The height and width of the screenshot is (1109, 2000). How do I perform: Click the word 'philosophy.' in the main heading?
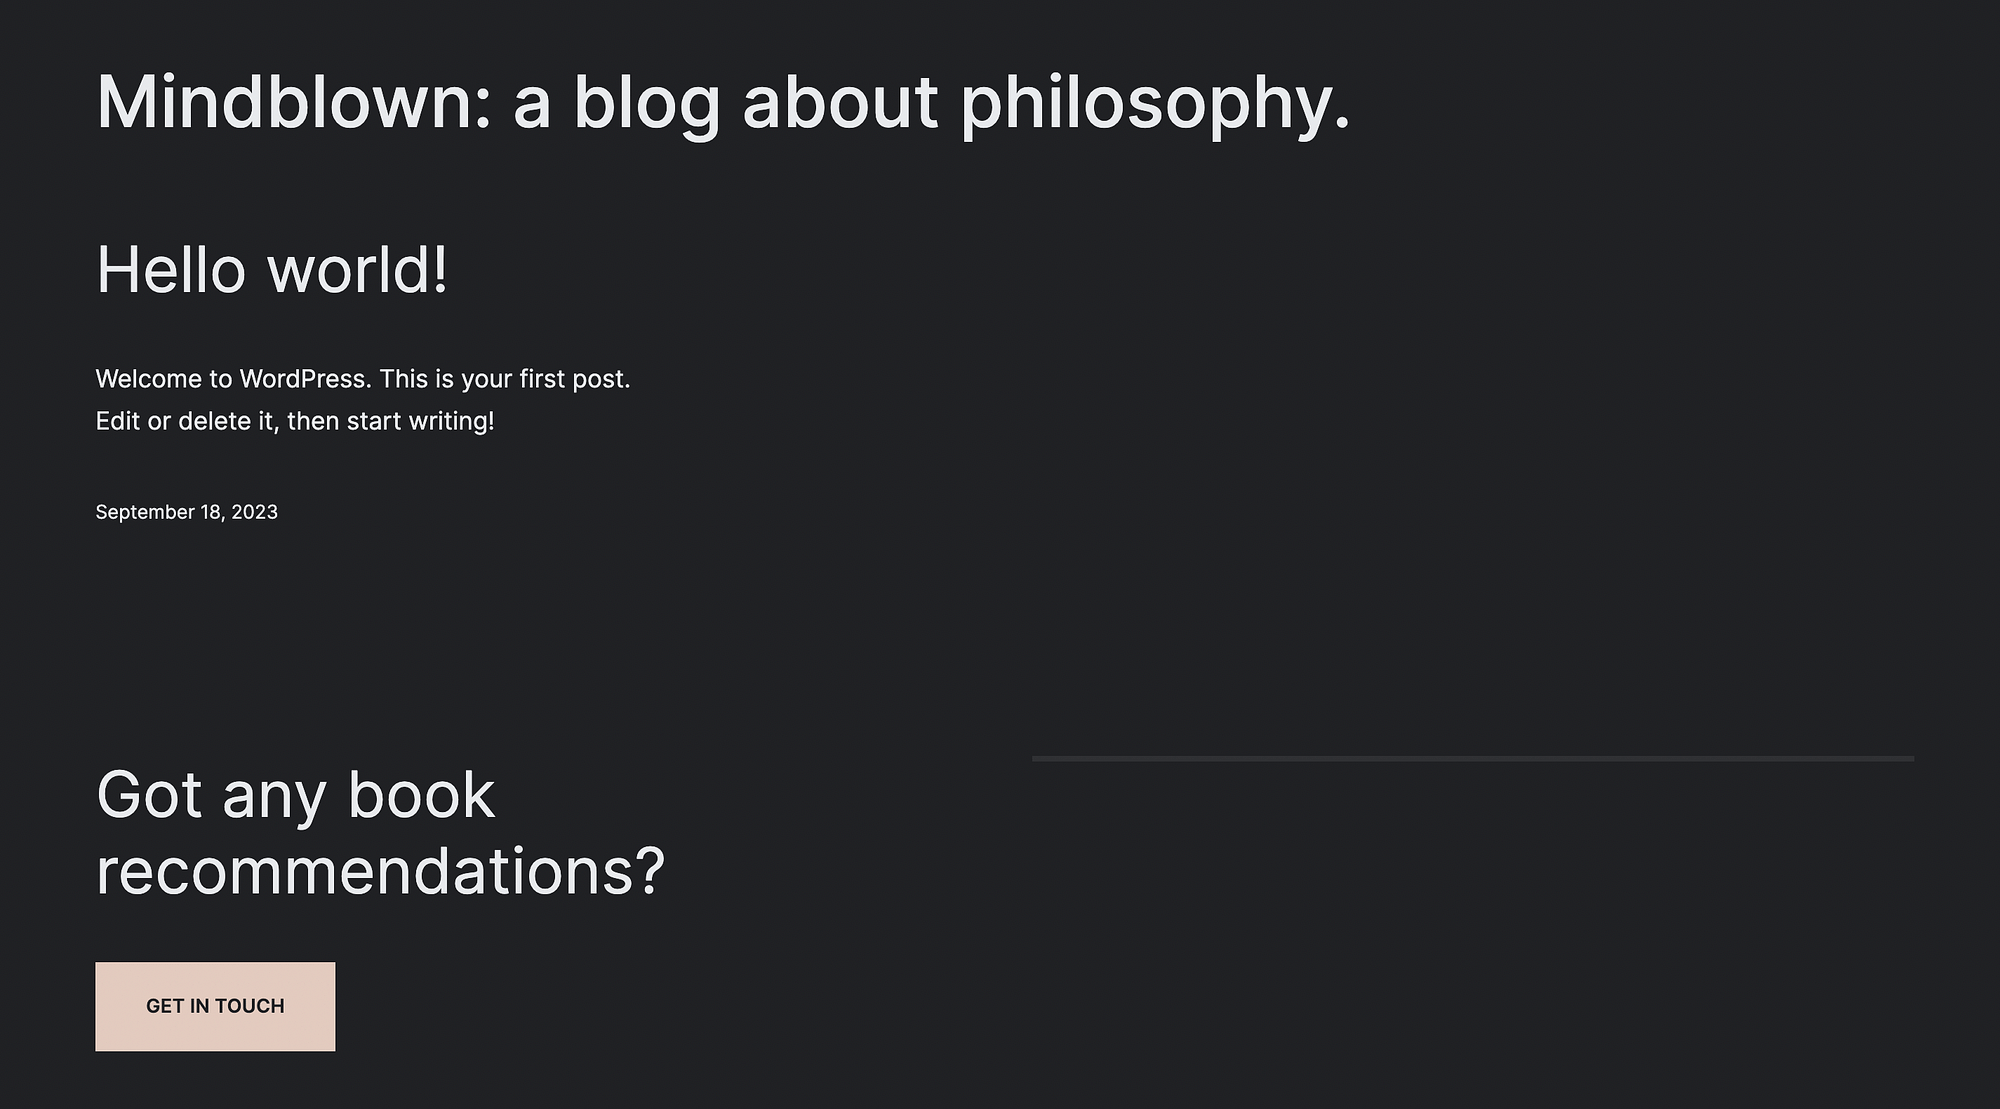1155,102
